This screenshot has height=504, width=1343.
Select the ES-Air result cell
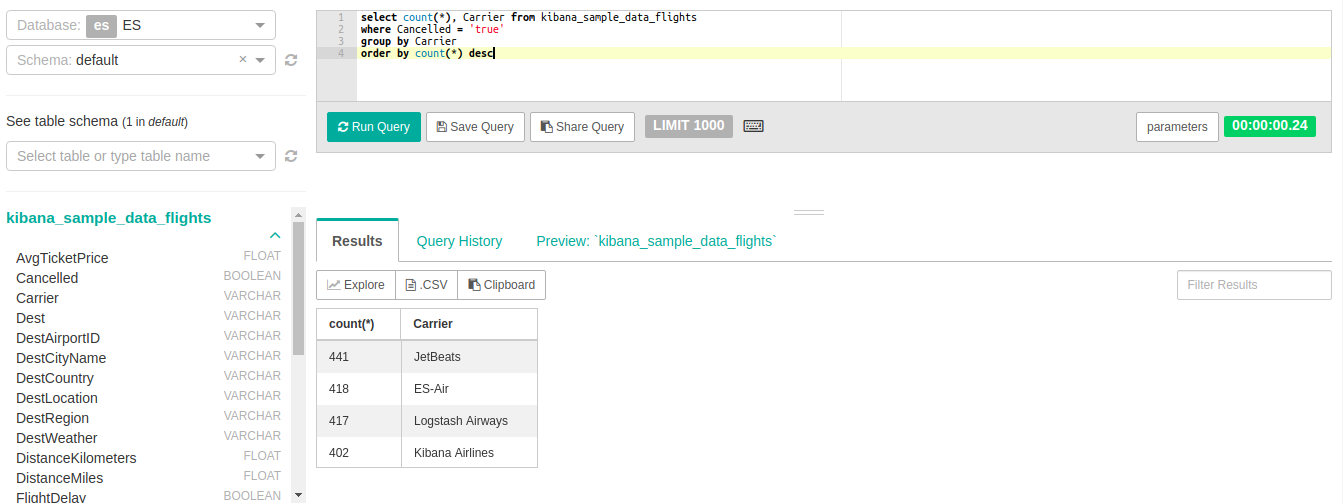point(468,389)
